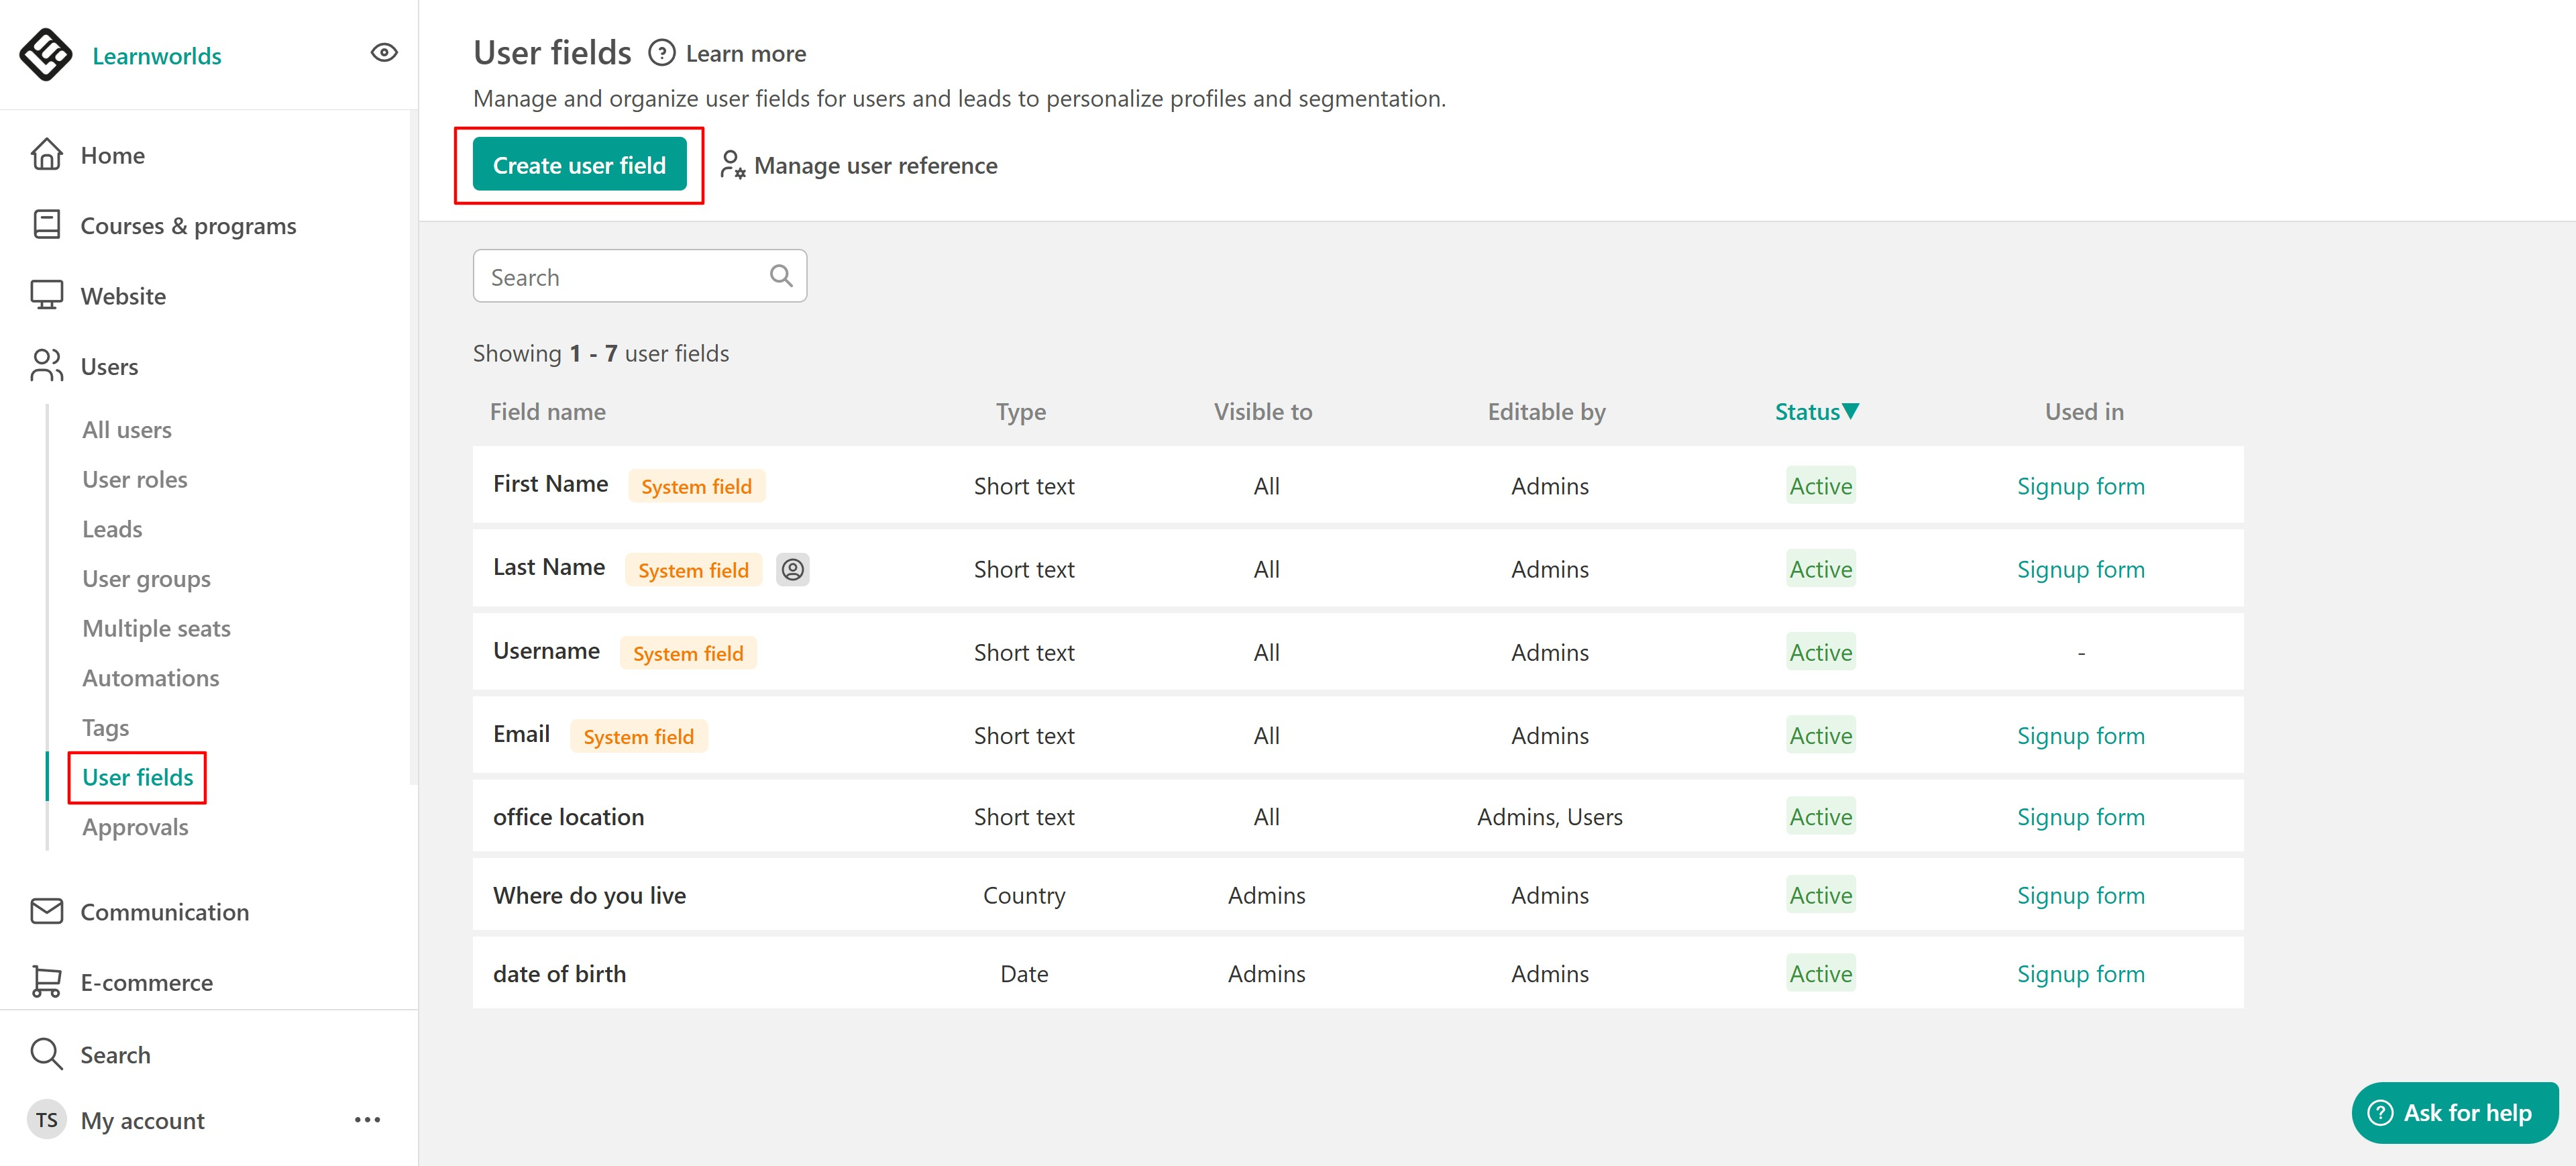The height and width of the screenshot is (1166, 2576).
Task: Open the Learn more help icon
Action: pyautogui.click(x=661, y=53)
